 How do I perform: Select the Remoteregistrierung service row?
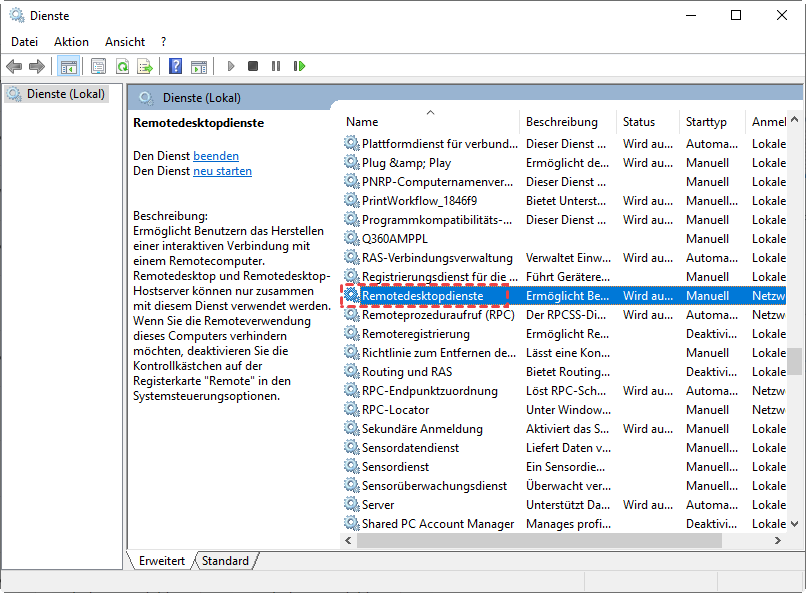click(415, 334)
